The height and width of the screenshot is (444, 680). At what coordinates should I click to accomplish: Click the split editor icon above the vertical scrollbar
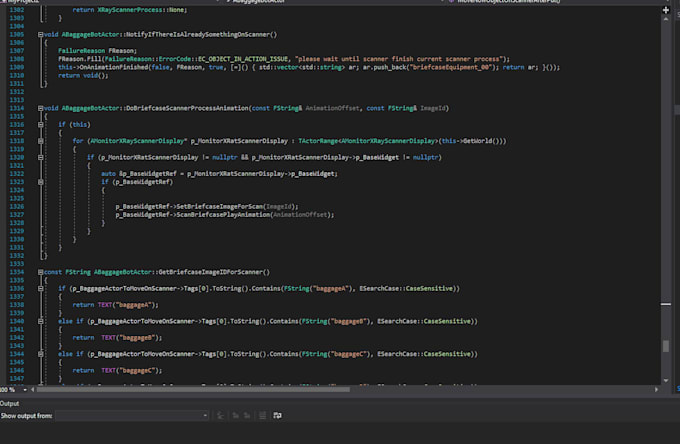(666, 10)
